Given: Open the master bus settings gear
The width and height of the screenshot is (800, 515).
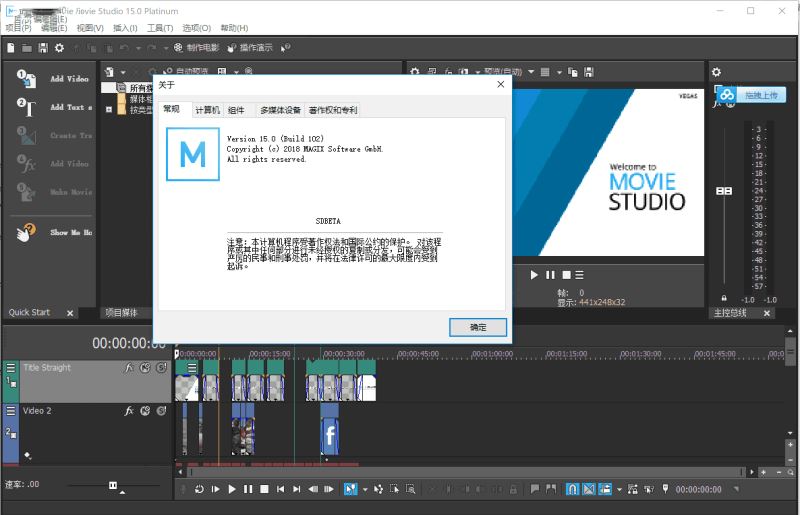Looking at the screenshot, I should point(716,72).
